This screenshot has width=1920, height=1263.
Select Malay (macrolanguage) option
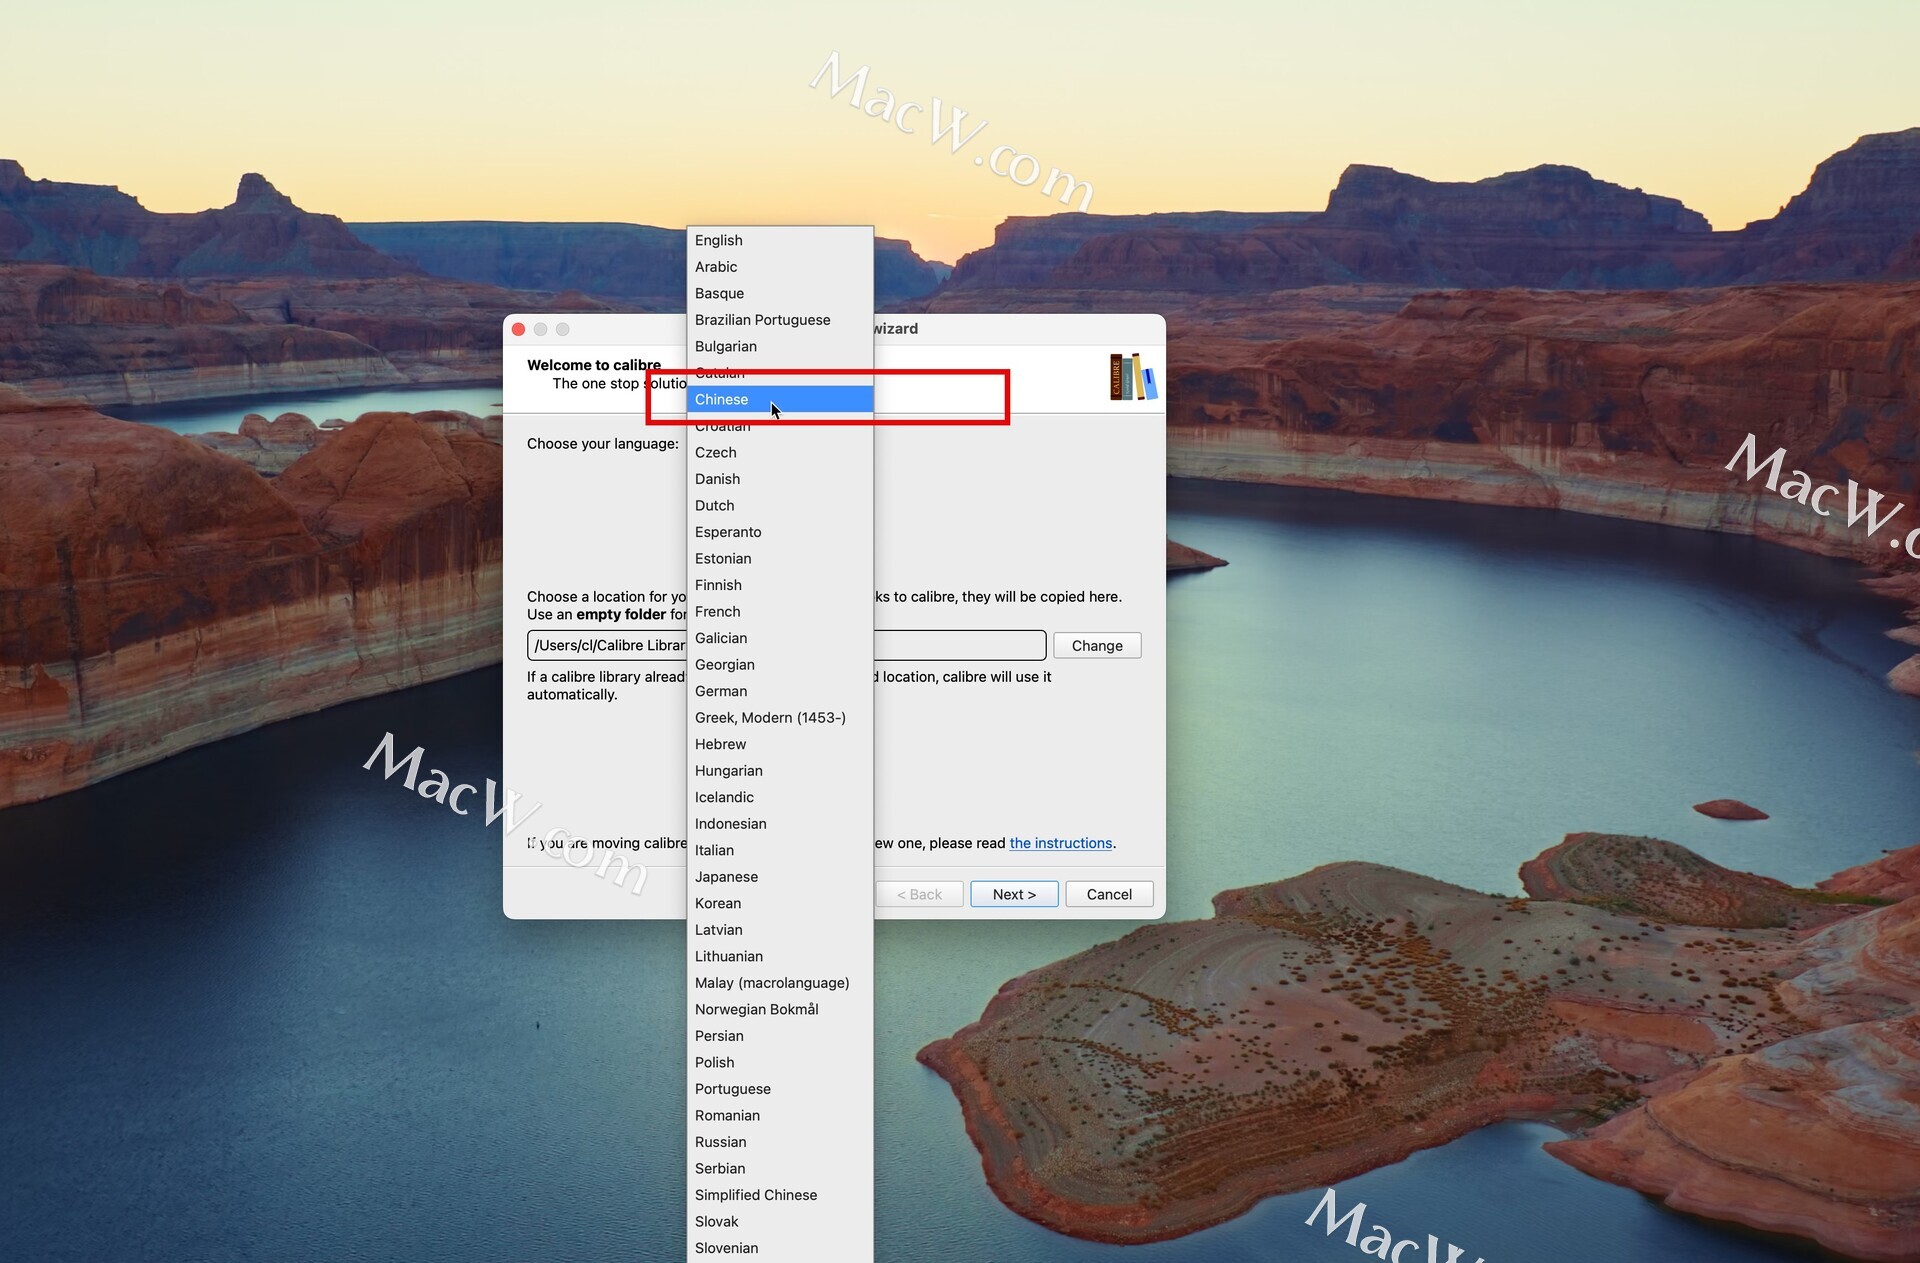tap(771, 983)
